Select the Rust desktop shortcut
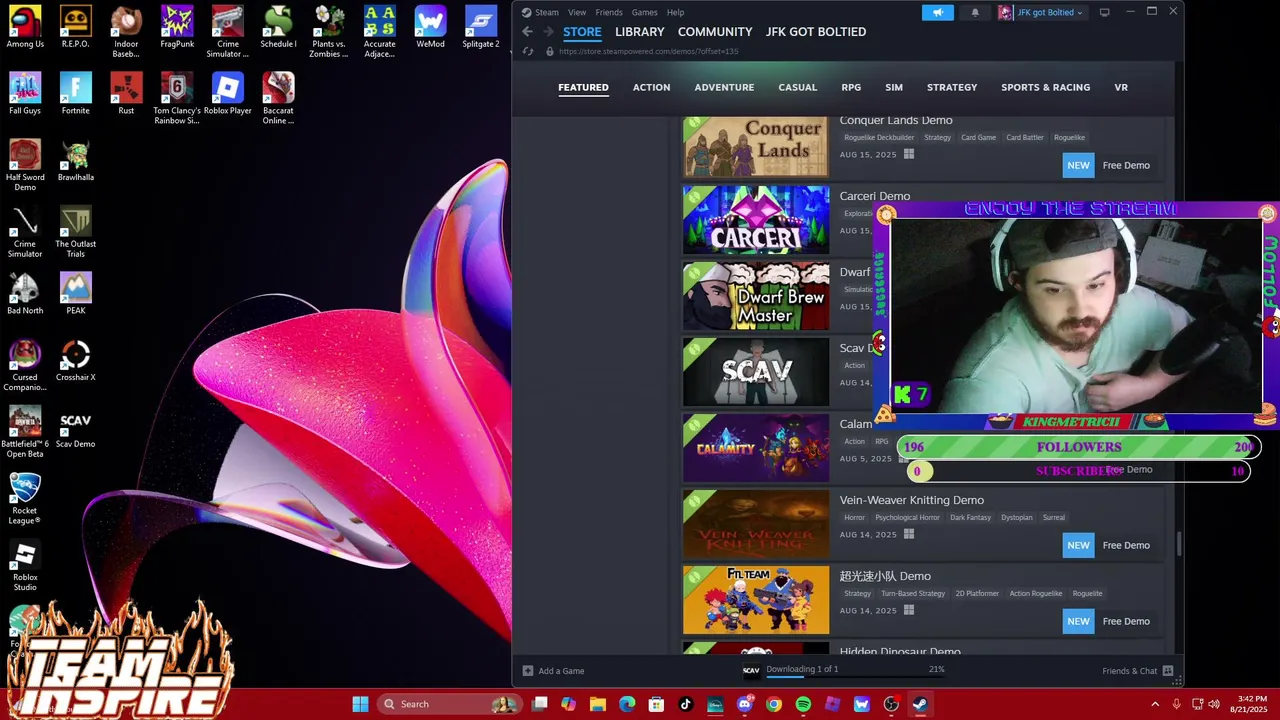 tap(126, 94)
